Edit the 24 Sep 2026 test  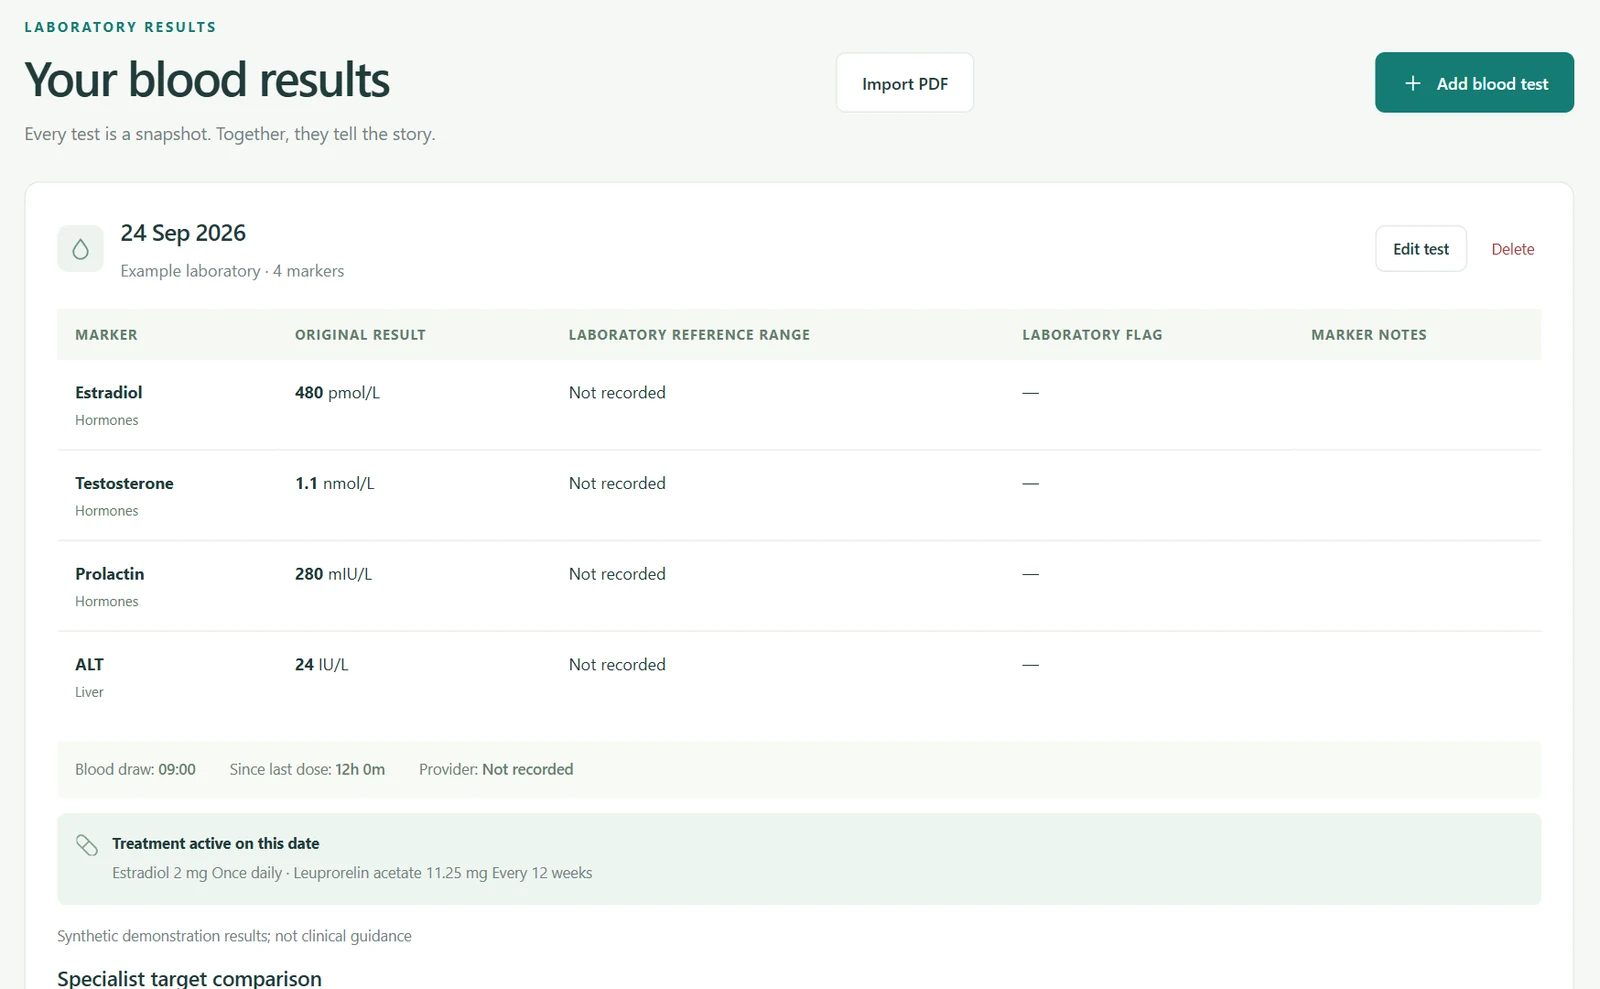click(1421, 249)
